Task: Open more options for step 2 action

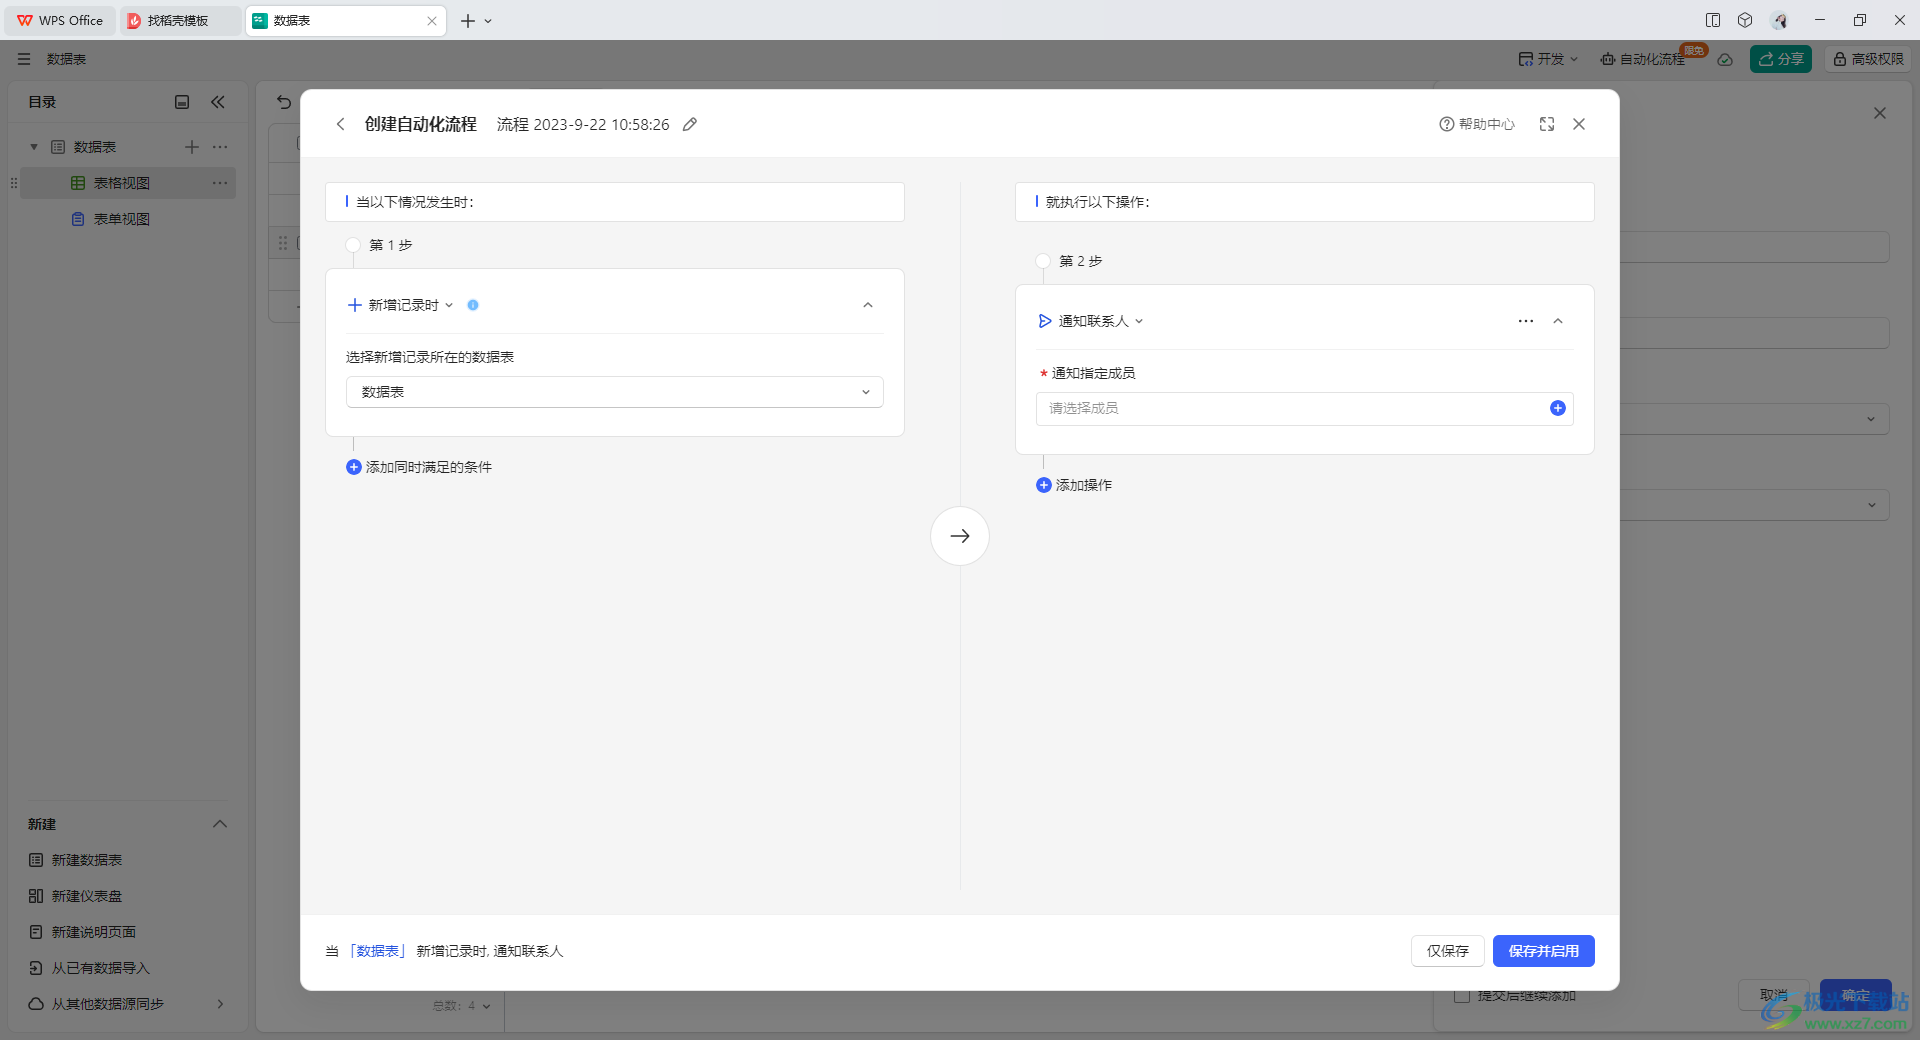Action: tap(1526, 321)
